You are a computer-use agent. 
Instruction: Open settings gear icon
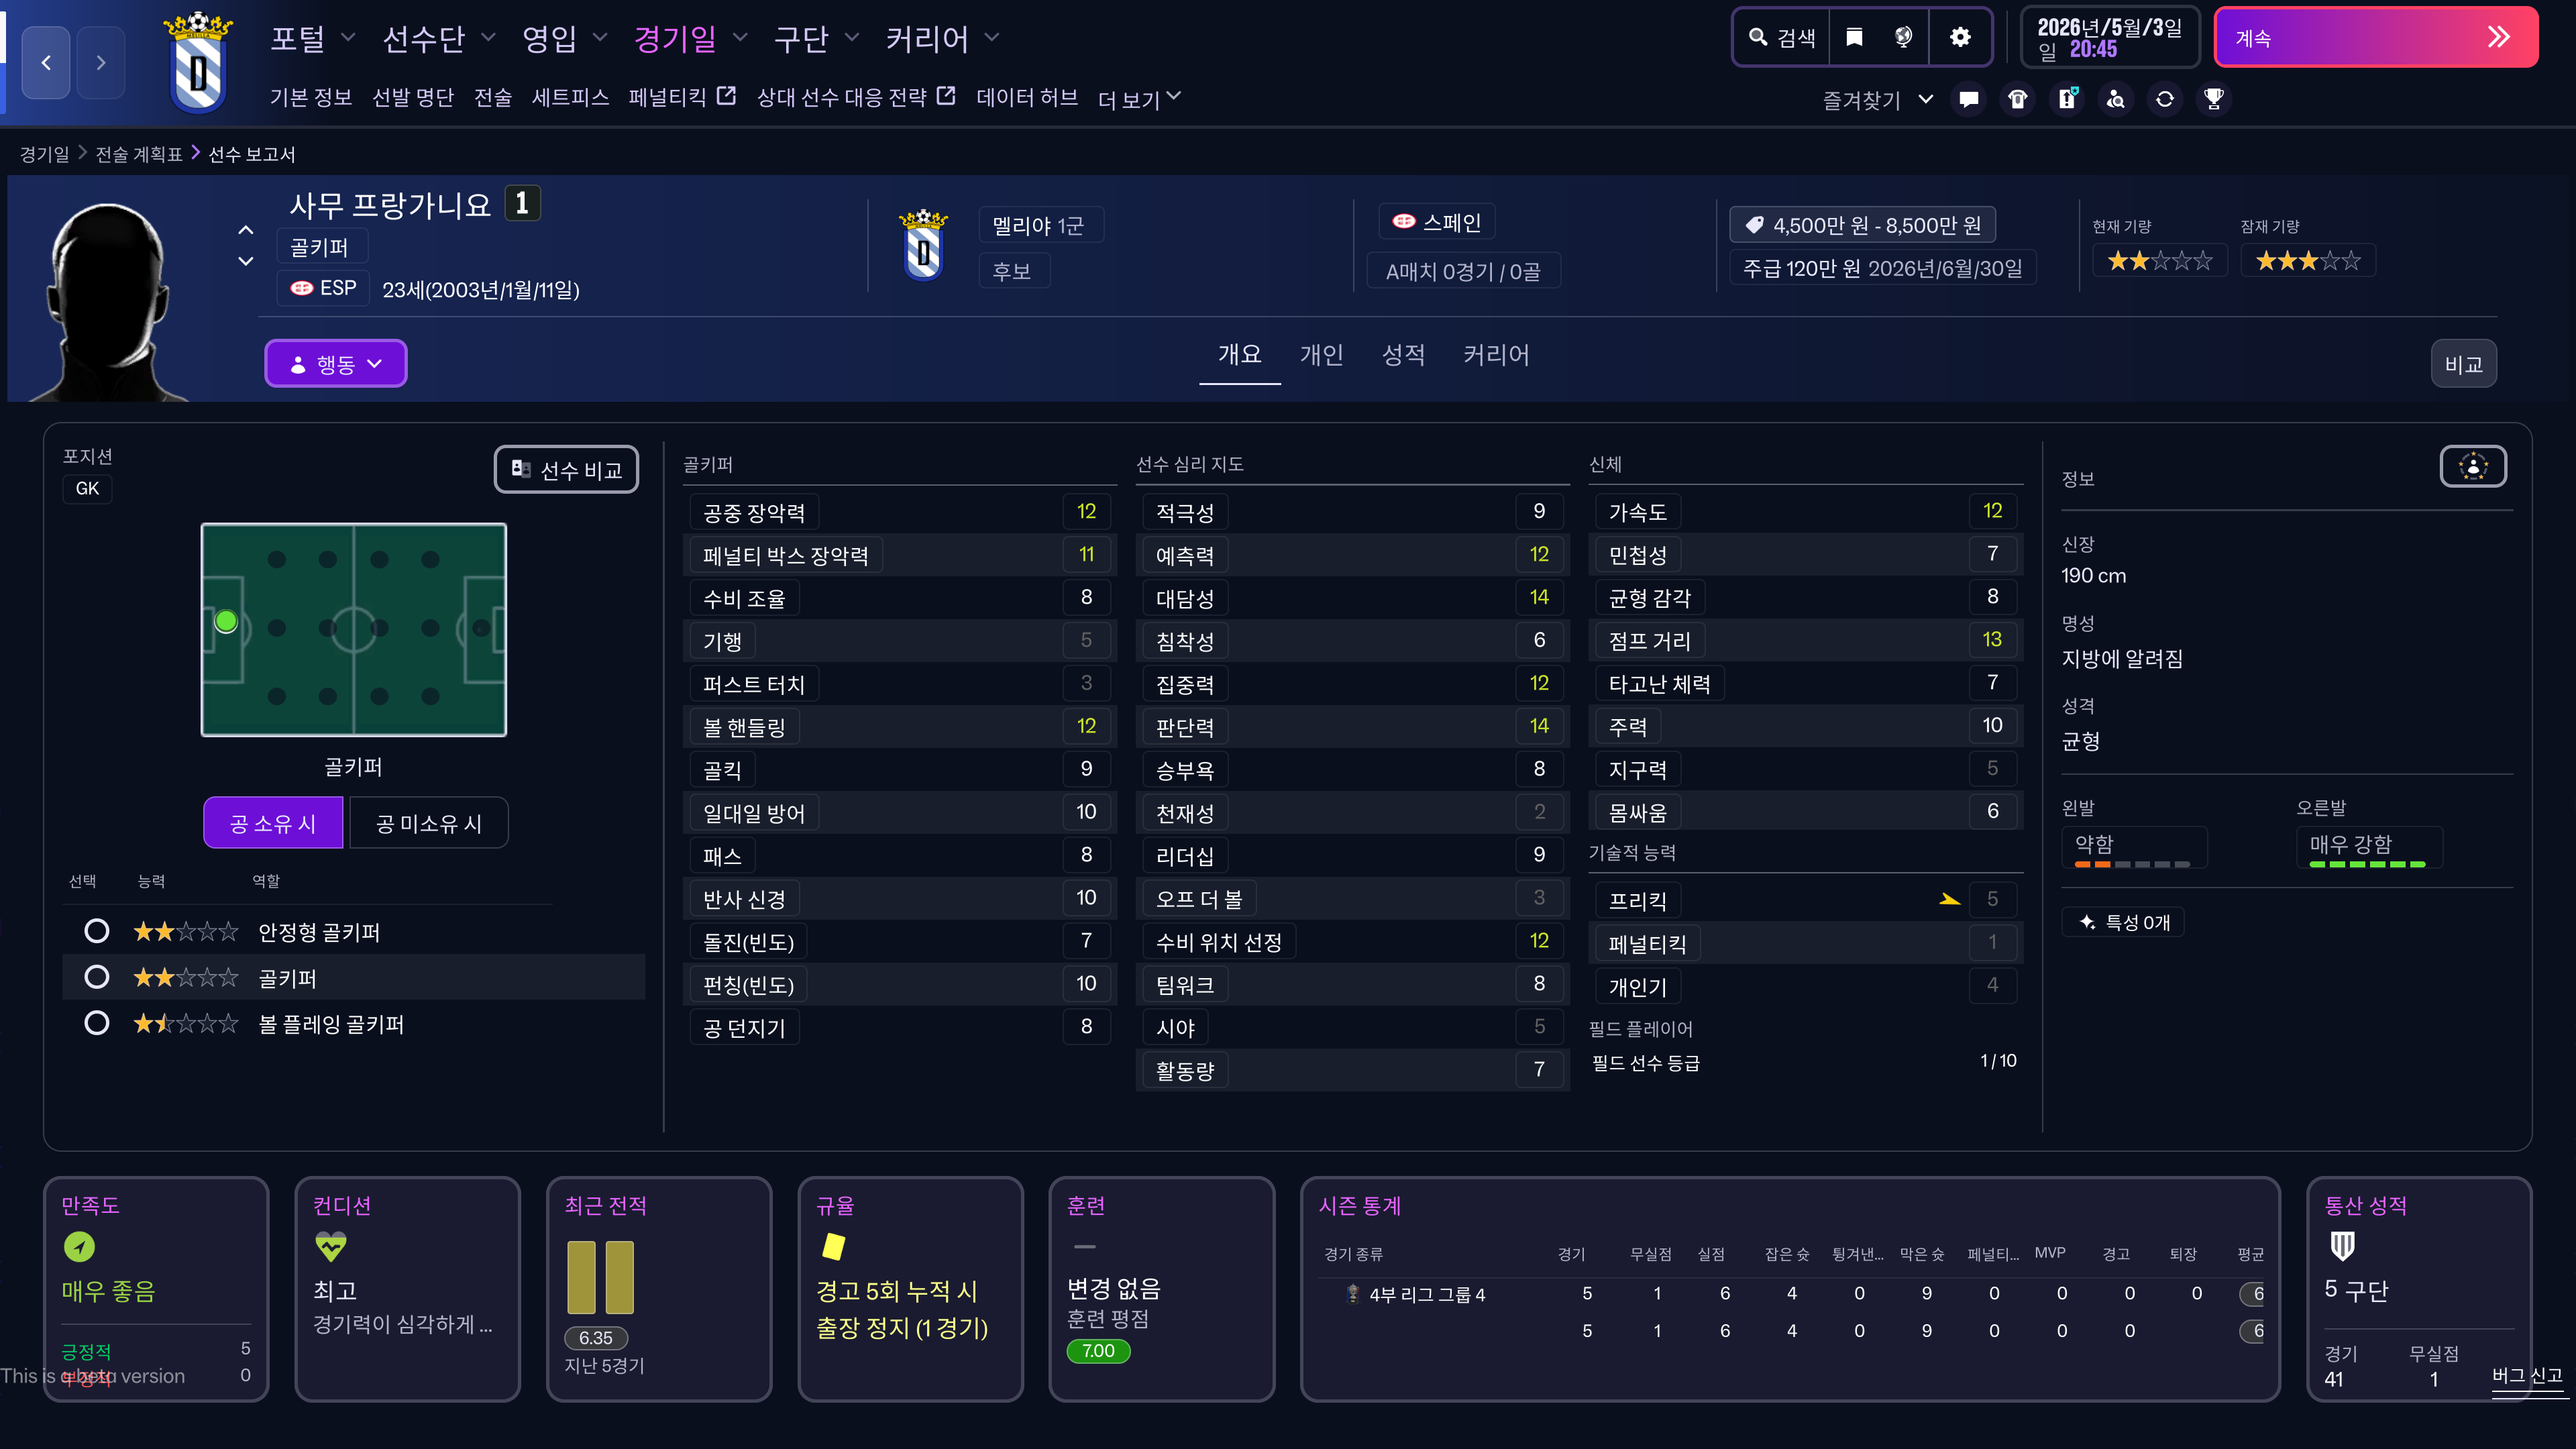[1960, 38]
